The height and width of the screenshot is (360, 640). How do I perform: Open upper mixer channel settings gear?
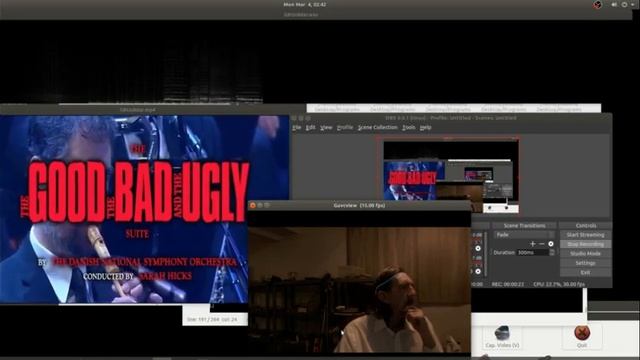tap(478, 248)
